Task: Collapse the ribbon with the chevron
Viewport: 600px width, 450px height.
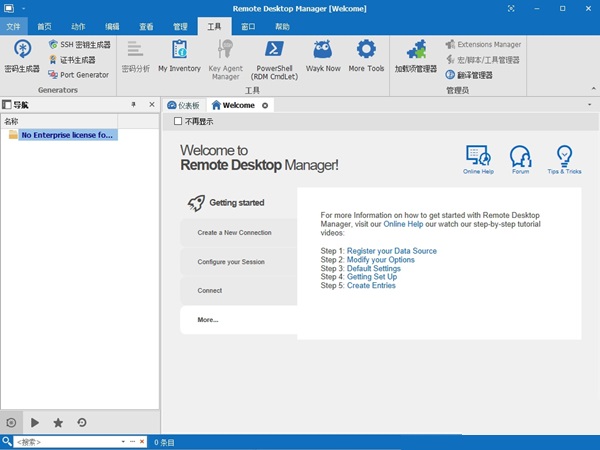Action: coord(591,89)
